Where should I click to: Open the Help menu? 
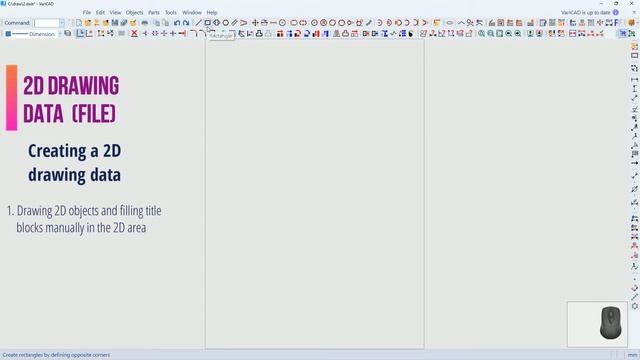[x=211, y=13]
